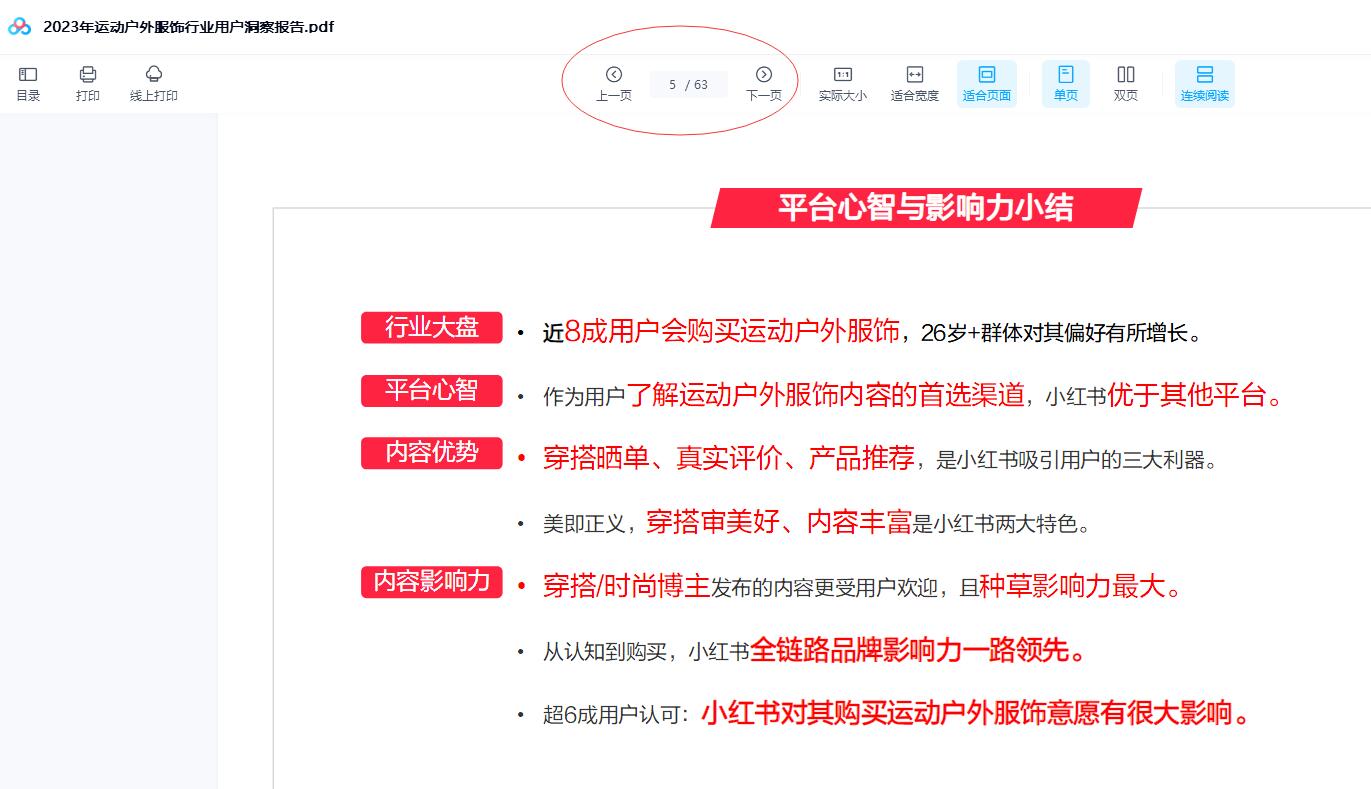Click the 平台心智与影响力小结 heading banner
This screenshot has height=789, width=1371.
click(925, 208)
